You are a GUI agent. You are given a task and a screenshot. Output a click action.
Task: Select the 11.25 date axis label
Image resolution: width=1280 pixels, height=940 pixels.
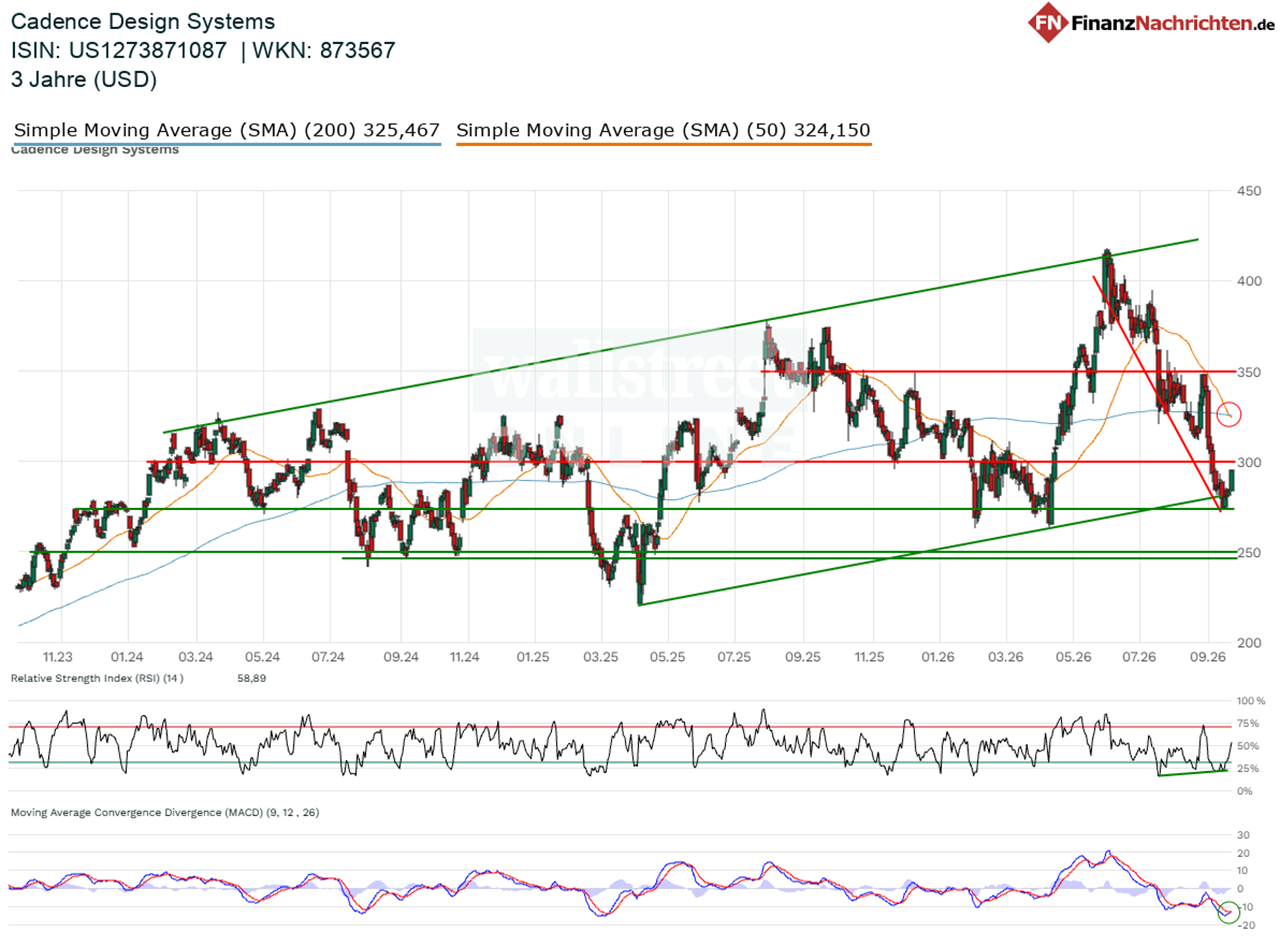pyautogui.click(x=870, y=657)
